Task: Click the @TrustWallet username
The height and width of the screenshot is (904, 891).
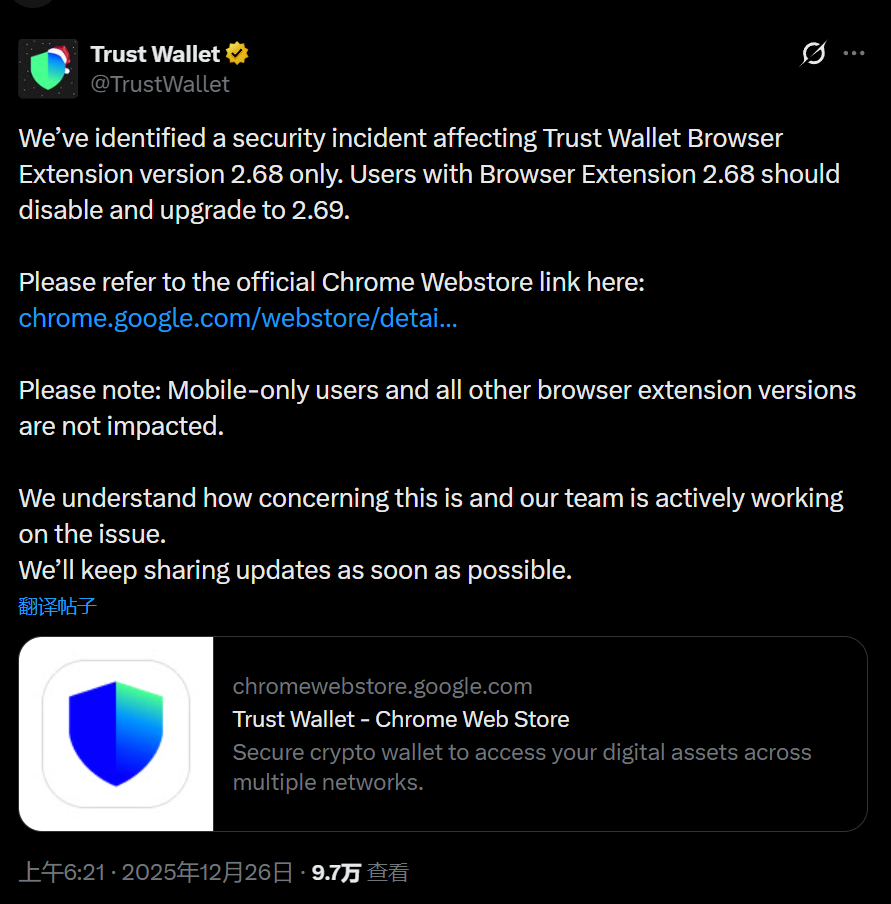Action: coord(160,84)
